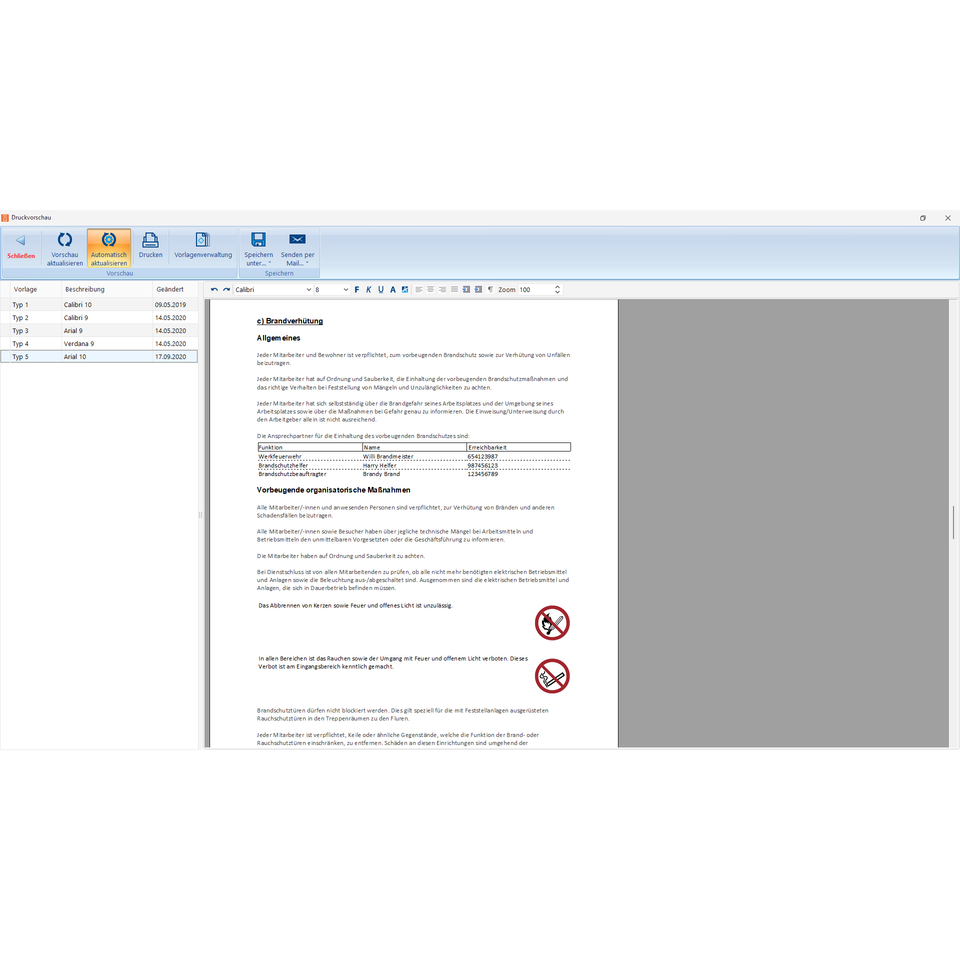
Task: Toggle italic (K) formatting
Action: 369,290
